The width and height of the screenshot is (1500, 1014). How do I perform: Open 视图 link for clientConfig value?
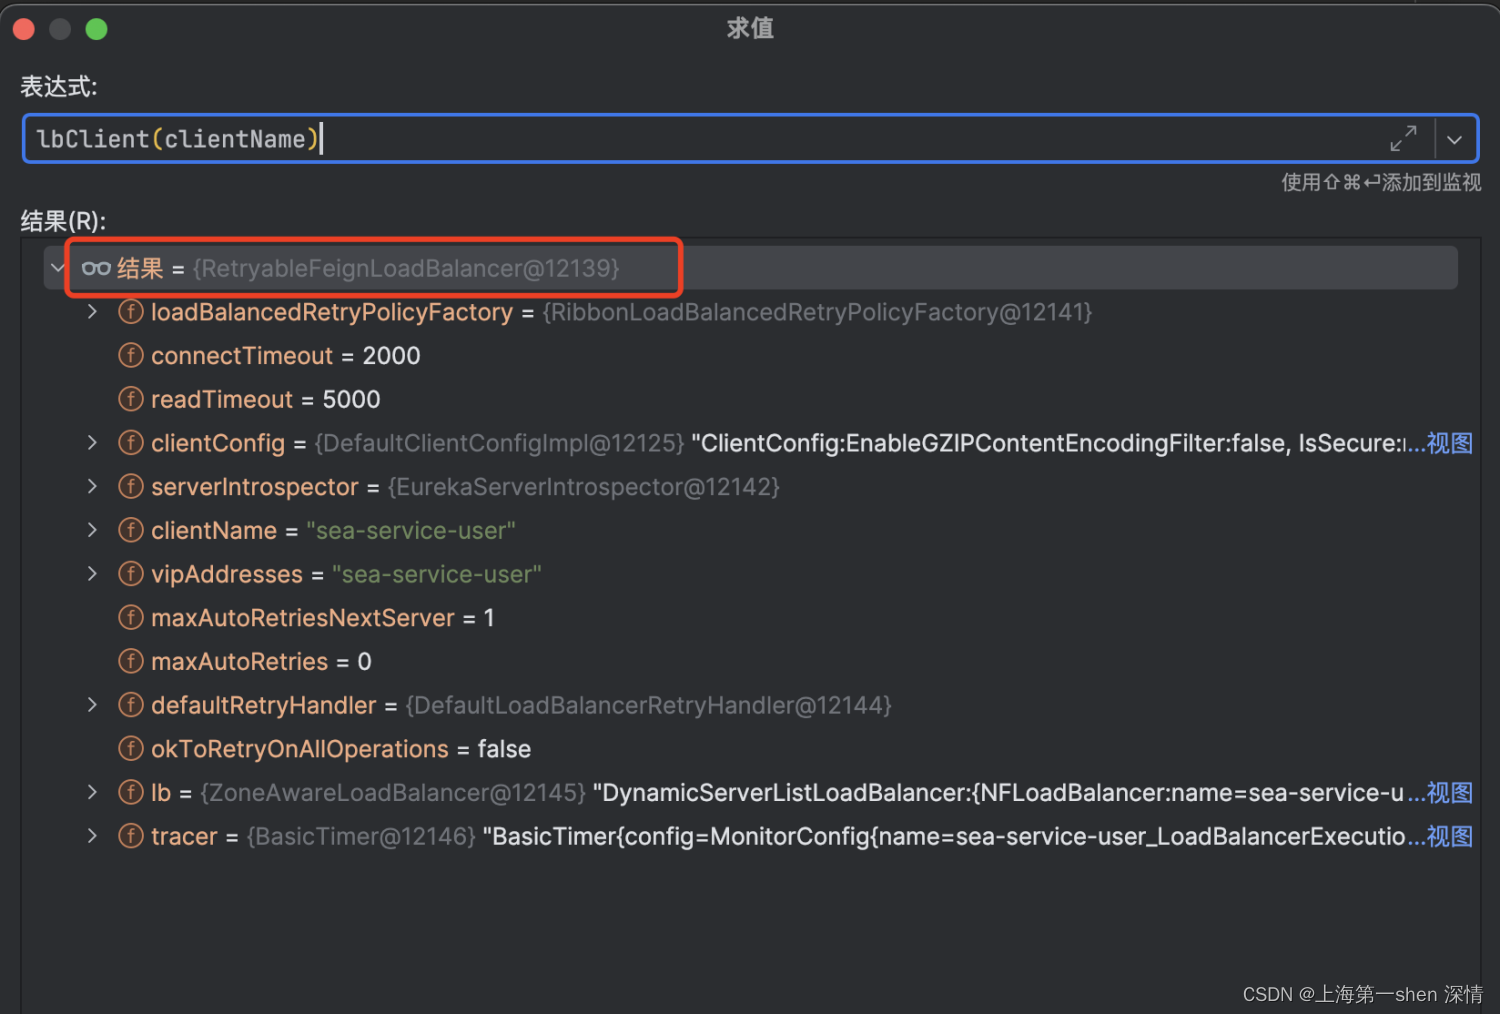(1449, 443)
